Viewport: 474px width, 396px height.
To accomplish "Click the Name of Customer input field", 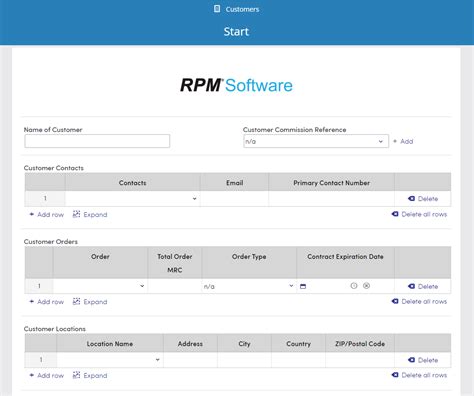I will pos(97,141).
